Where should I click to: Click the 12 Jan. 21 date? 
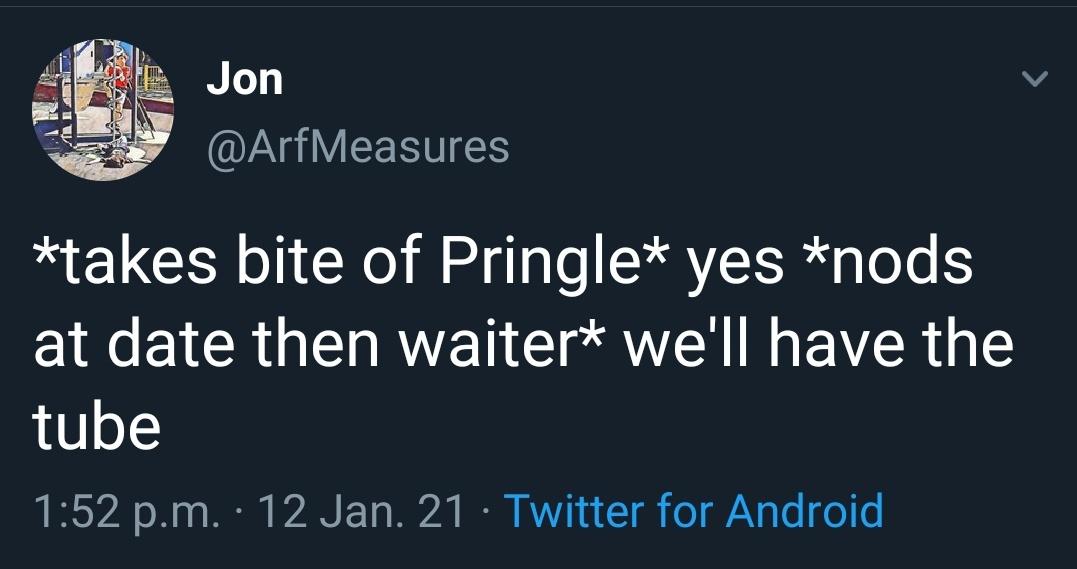(x=361, y=510)
